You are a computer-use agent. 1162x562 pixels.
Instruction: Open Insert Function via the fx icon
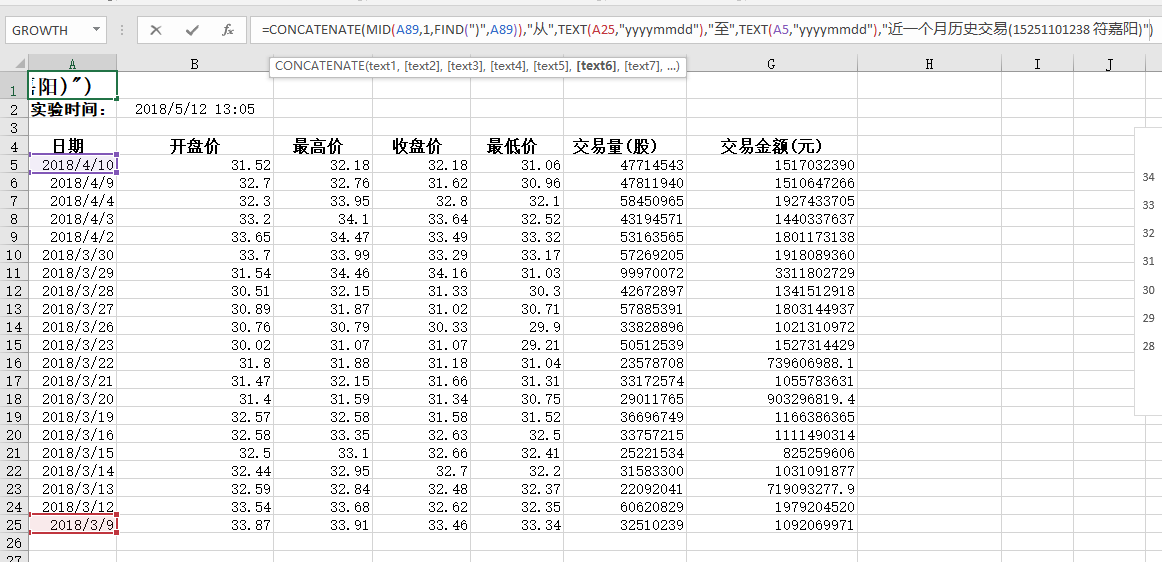click(228, 30)
